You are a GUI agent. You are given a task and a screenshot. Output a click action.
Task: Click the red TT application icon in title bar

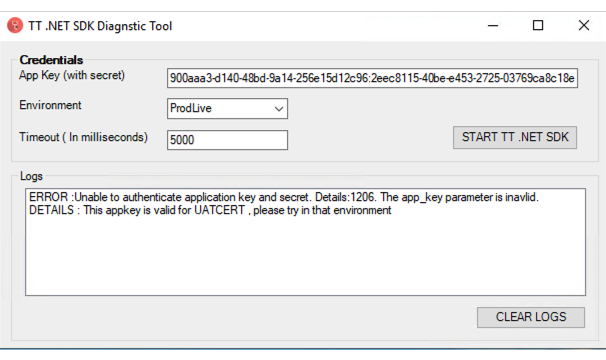[x=15, y=26]
